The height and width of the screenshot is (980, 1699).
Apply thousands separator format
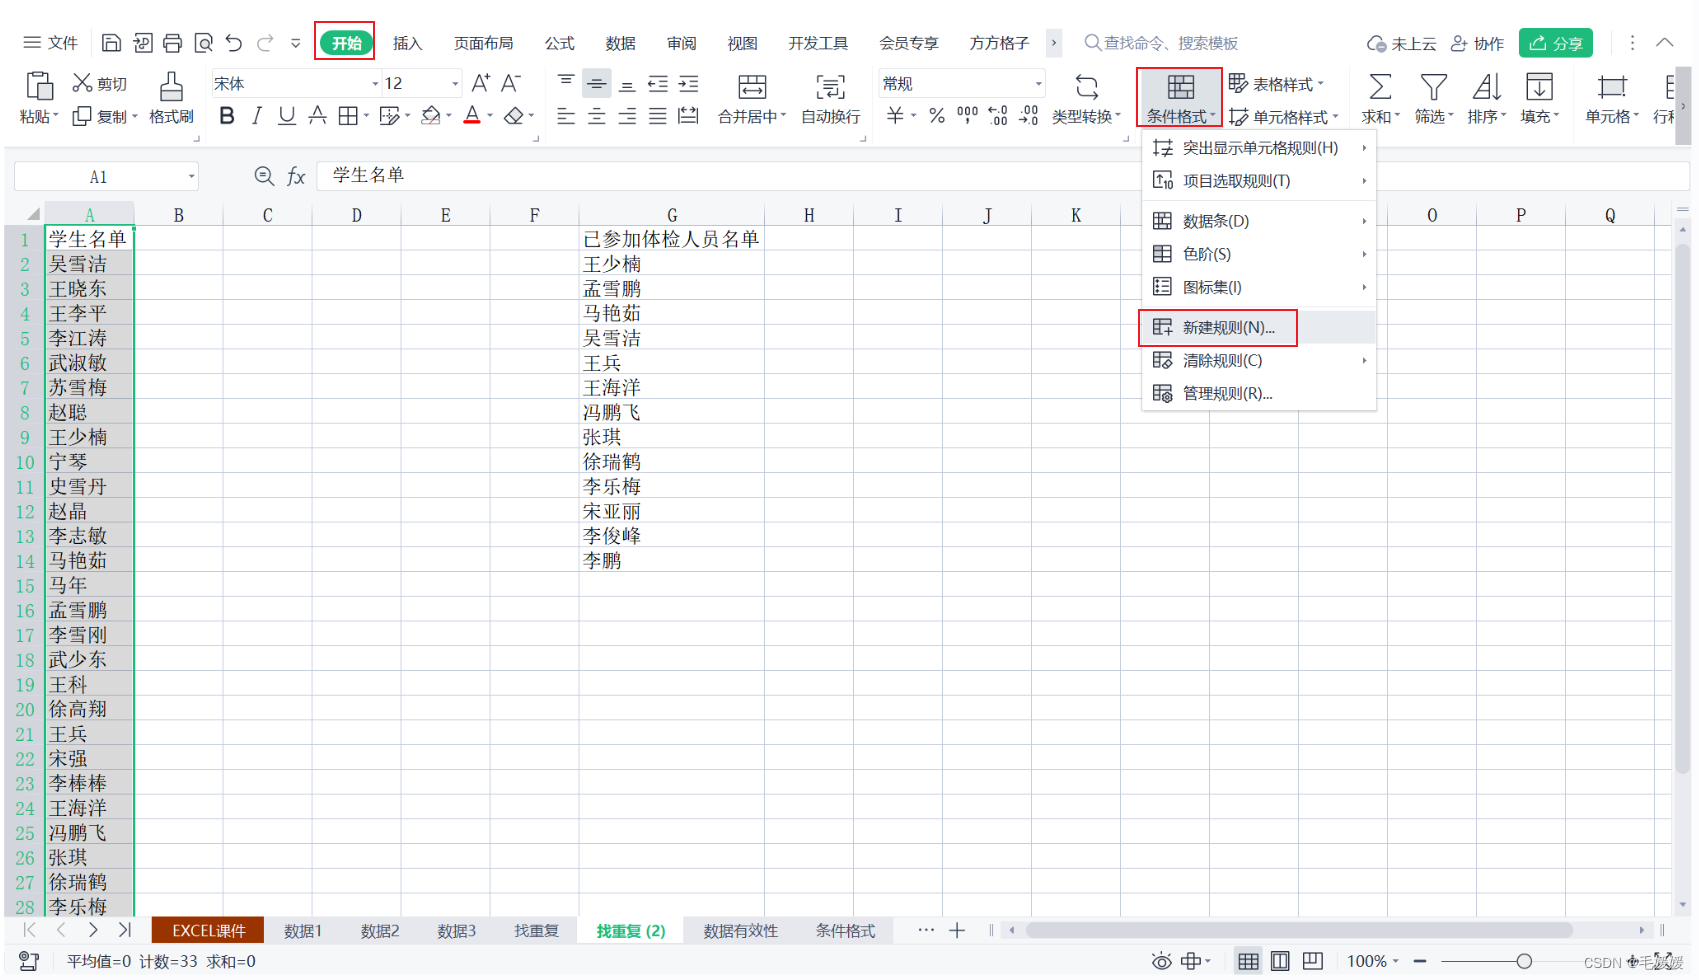click(967, 116)
